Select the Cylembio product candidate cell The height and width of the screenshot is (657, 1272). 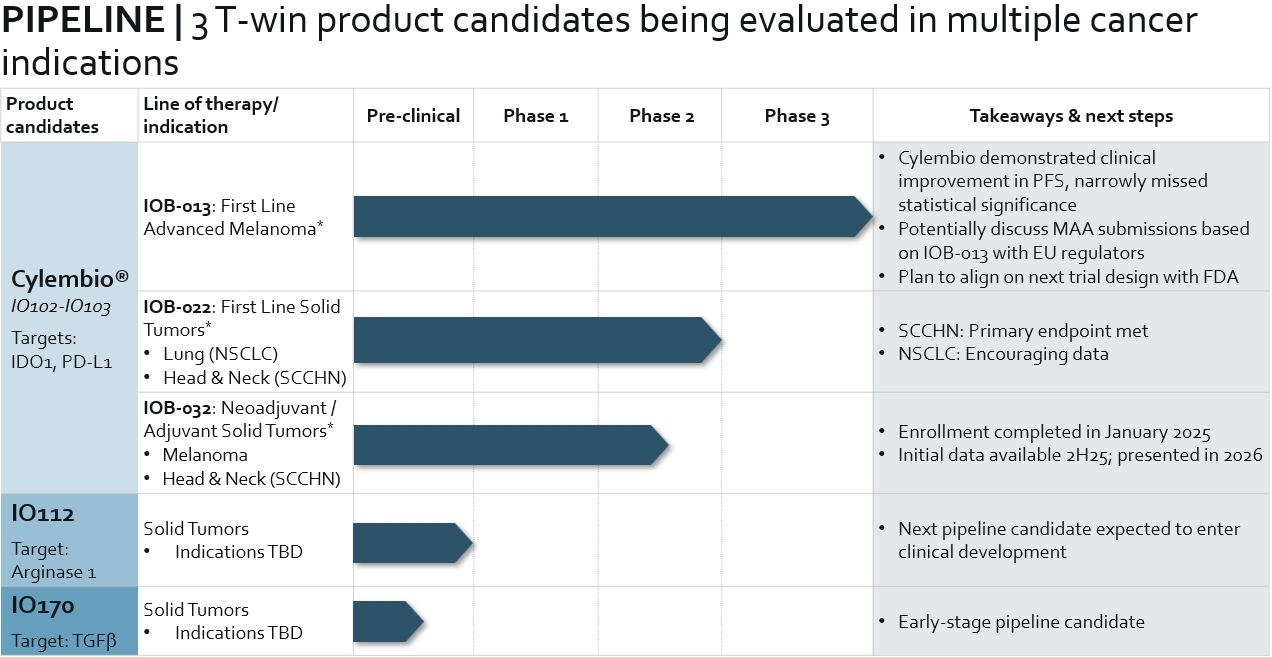click(69, 318)
